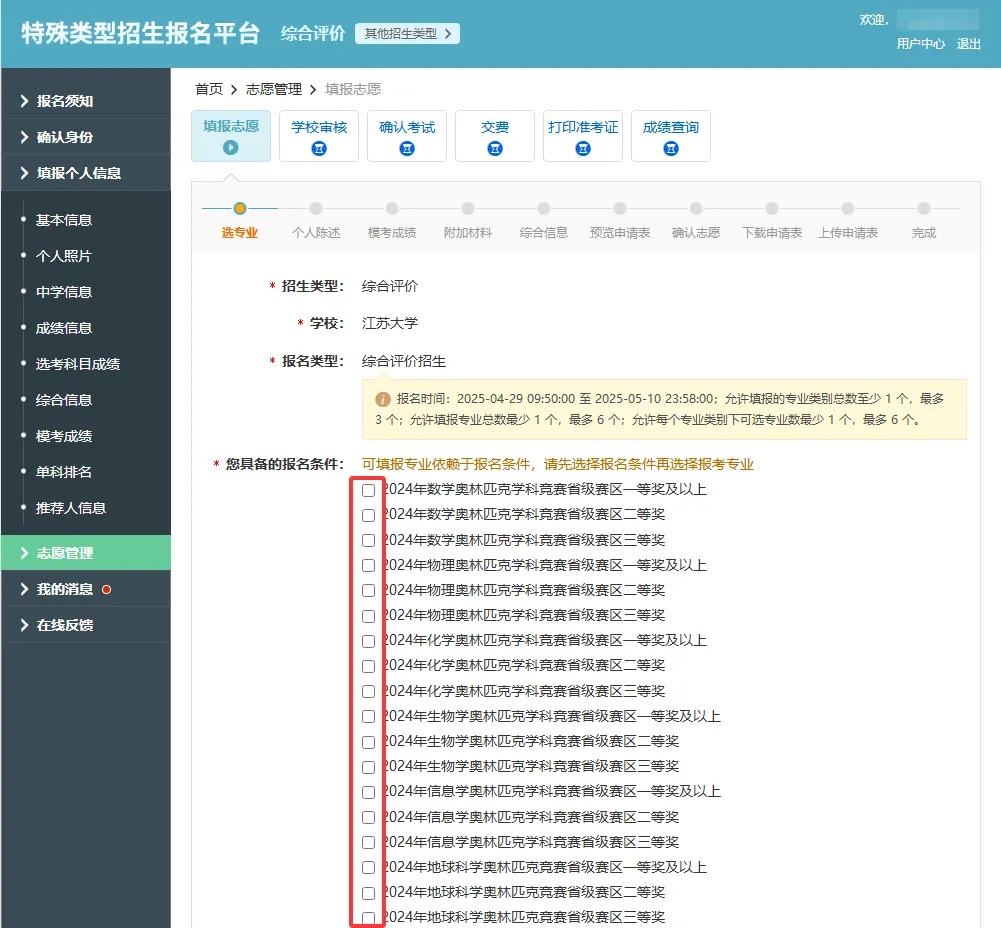The image size is (1001, 928).
Task: Click the play icon under 填报志愿
Action: (230, 147)
